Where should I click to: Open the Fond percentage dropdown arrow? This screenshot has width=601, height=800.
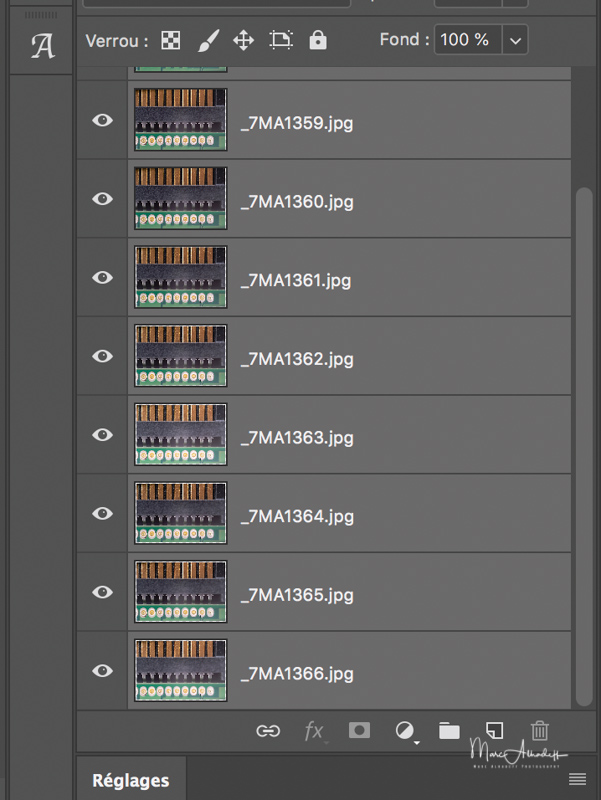coord(515,41)
